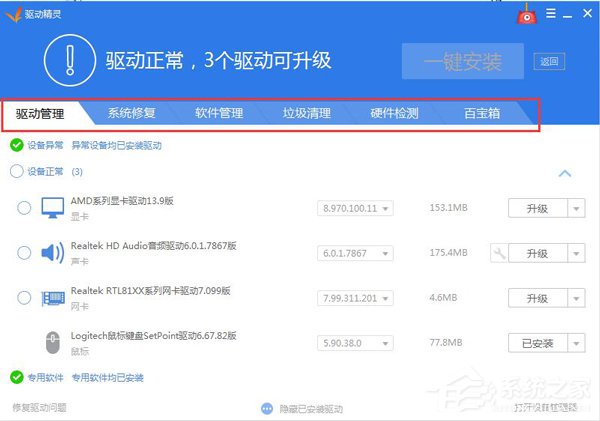
Task: Toggle the 设备正常 select-all circle
Action: click(16, 171)
